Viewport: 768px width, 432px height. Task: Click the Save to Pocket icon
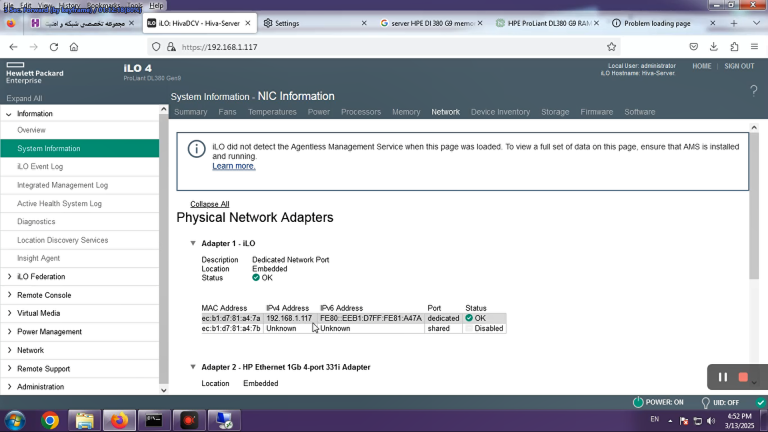(x=694, y=47)
